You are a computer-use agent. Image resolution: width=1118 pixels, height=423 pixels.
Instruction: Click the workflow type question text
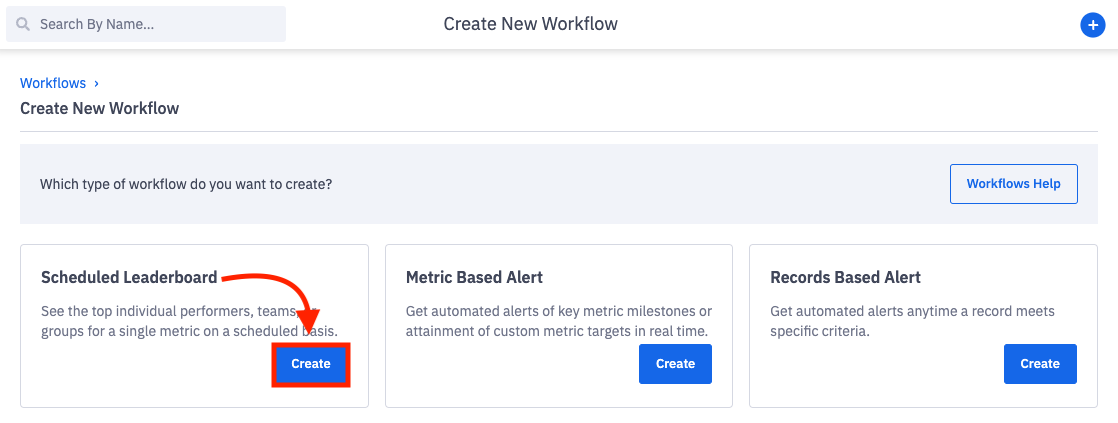186,185
